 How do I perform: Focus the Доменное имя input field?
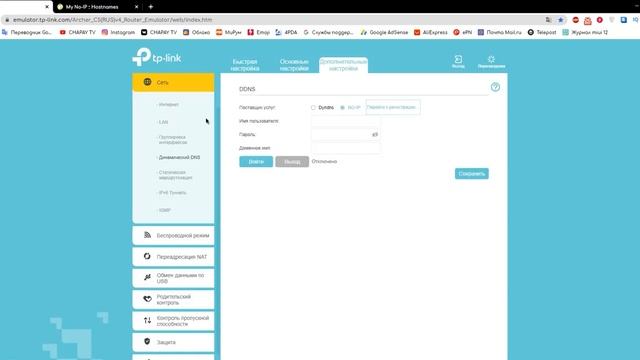point(346,148)
